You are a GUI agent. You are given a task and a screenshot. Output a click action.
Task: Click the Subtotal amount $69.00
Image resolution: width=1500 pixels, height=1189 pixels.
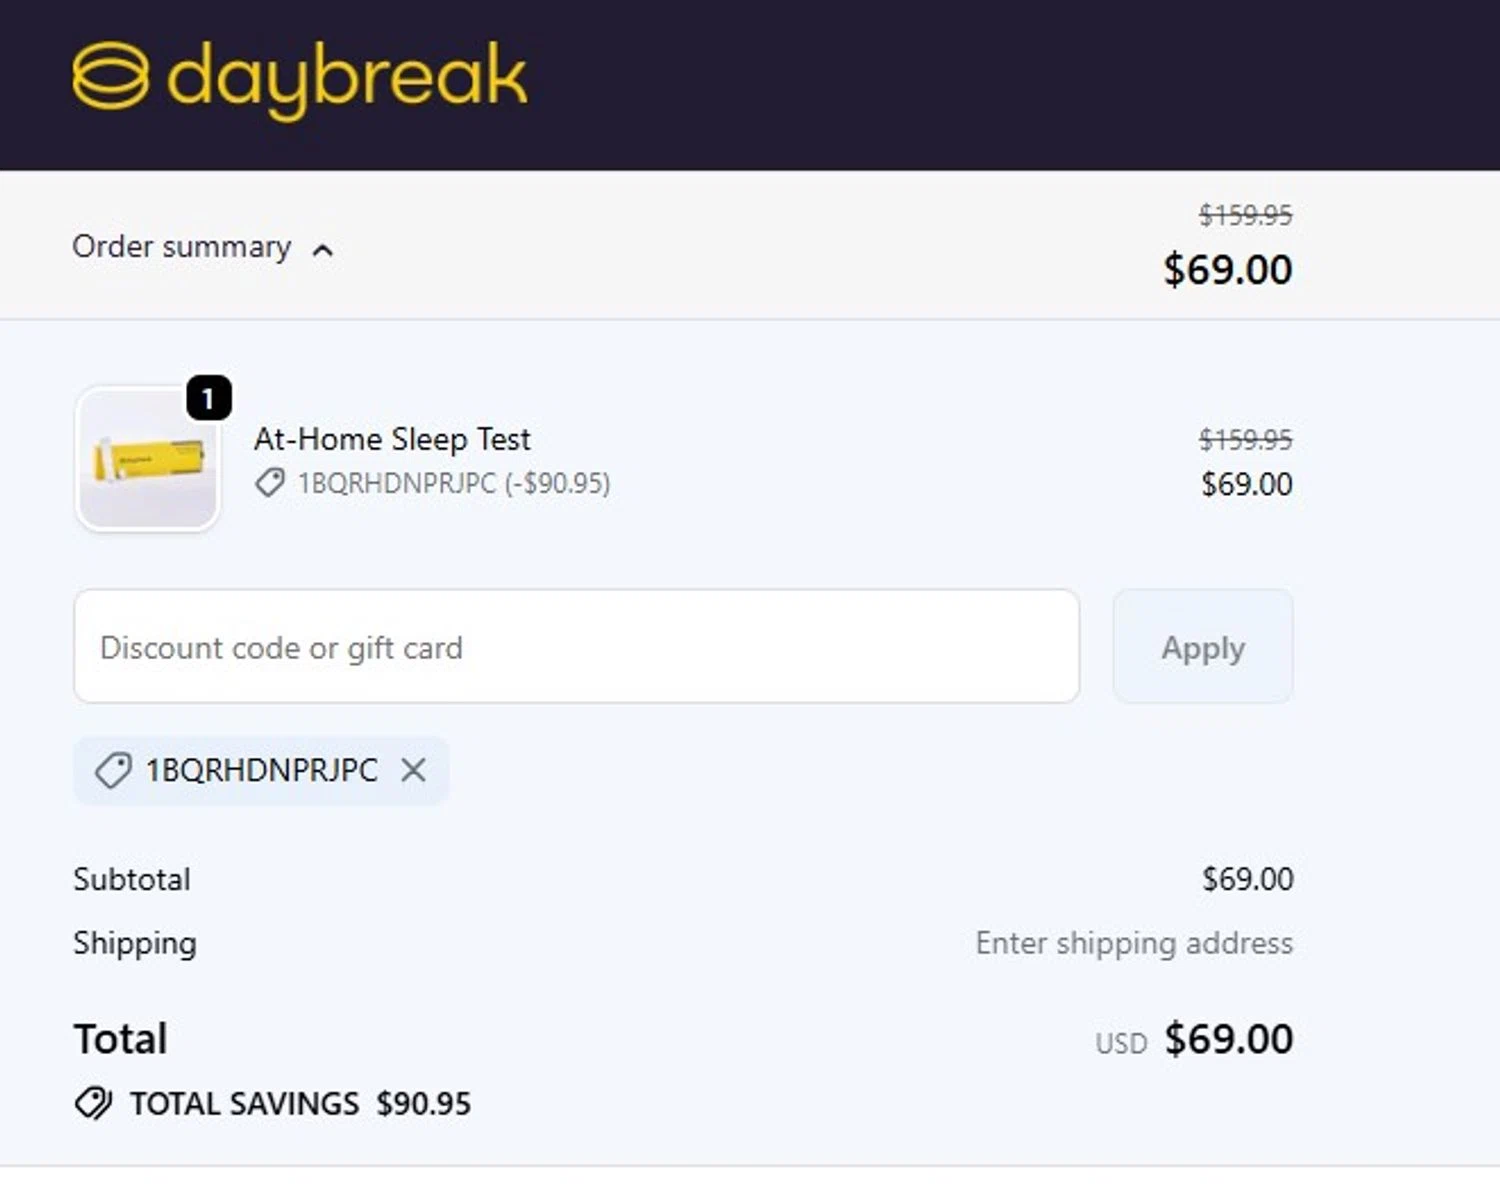tap(1247, 879)
